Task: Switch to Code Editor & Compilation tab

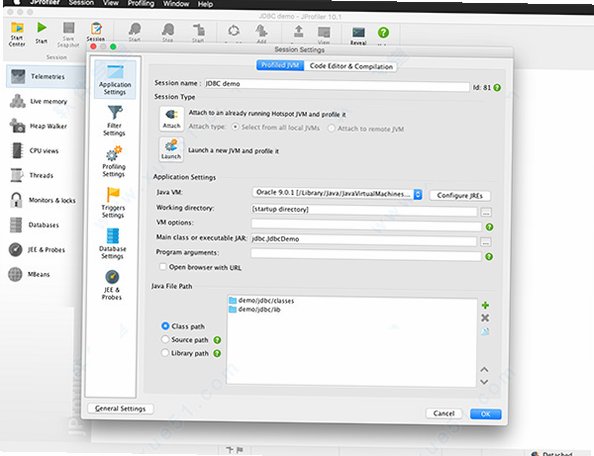Action: [351, 66]
